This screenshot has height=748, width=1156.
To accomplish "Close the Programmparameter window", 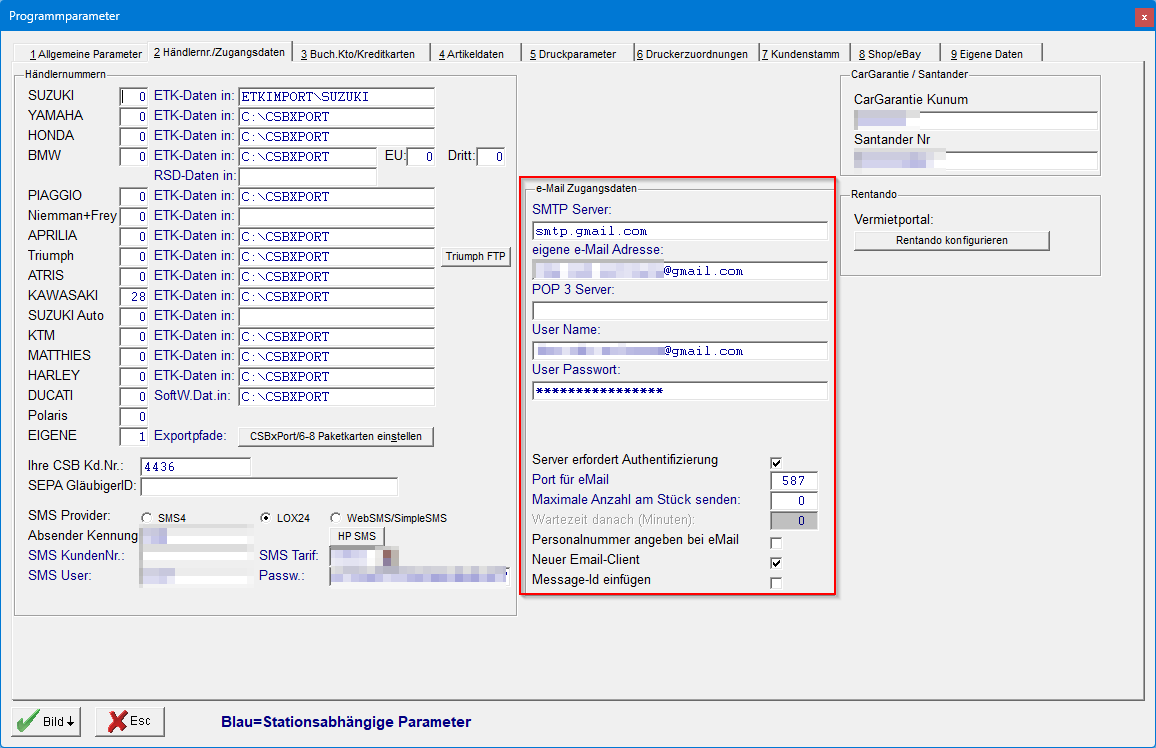I will pos(1143,16).
